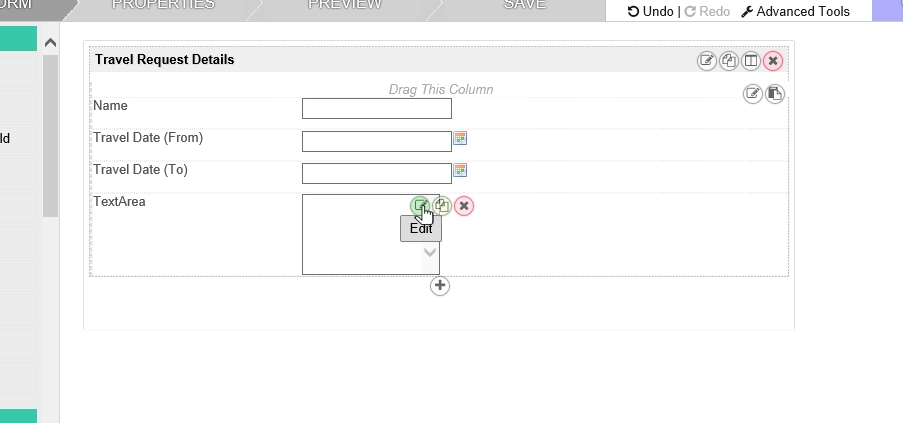Click the green Edit icon on TextArea

click(x=421, y=206)
